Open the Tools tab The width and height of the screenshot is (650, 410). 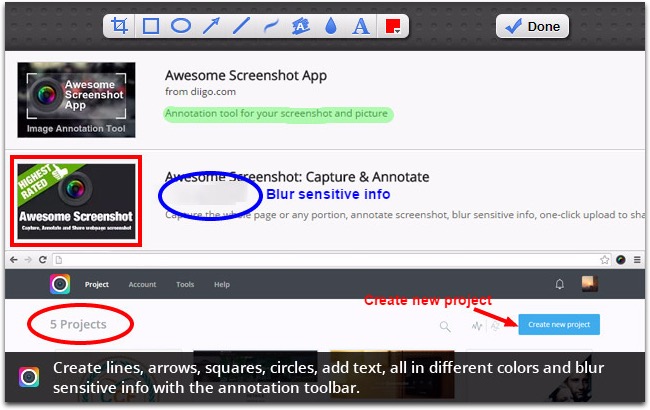185,284
